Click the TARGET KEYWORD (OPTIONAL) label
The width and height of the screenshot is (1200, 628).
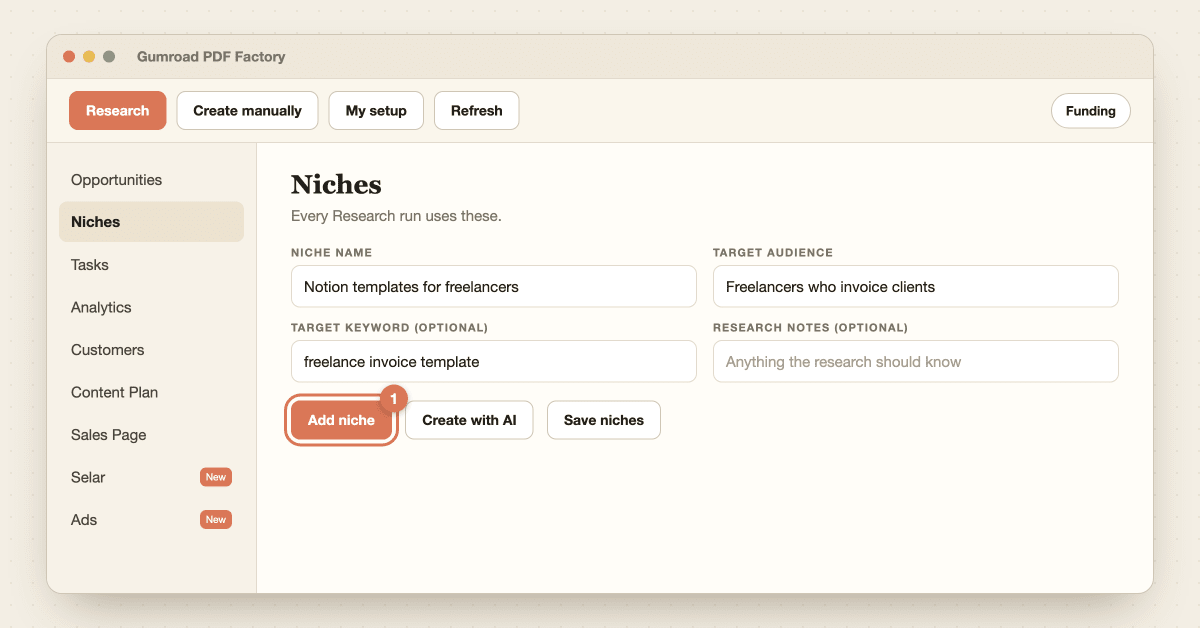pyautogui.click(x=389, y=328)
